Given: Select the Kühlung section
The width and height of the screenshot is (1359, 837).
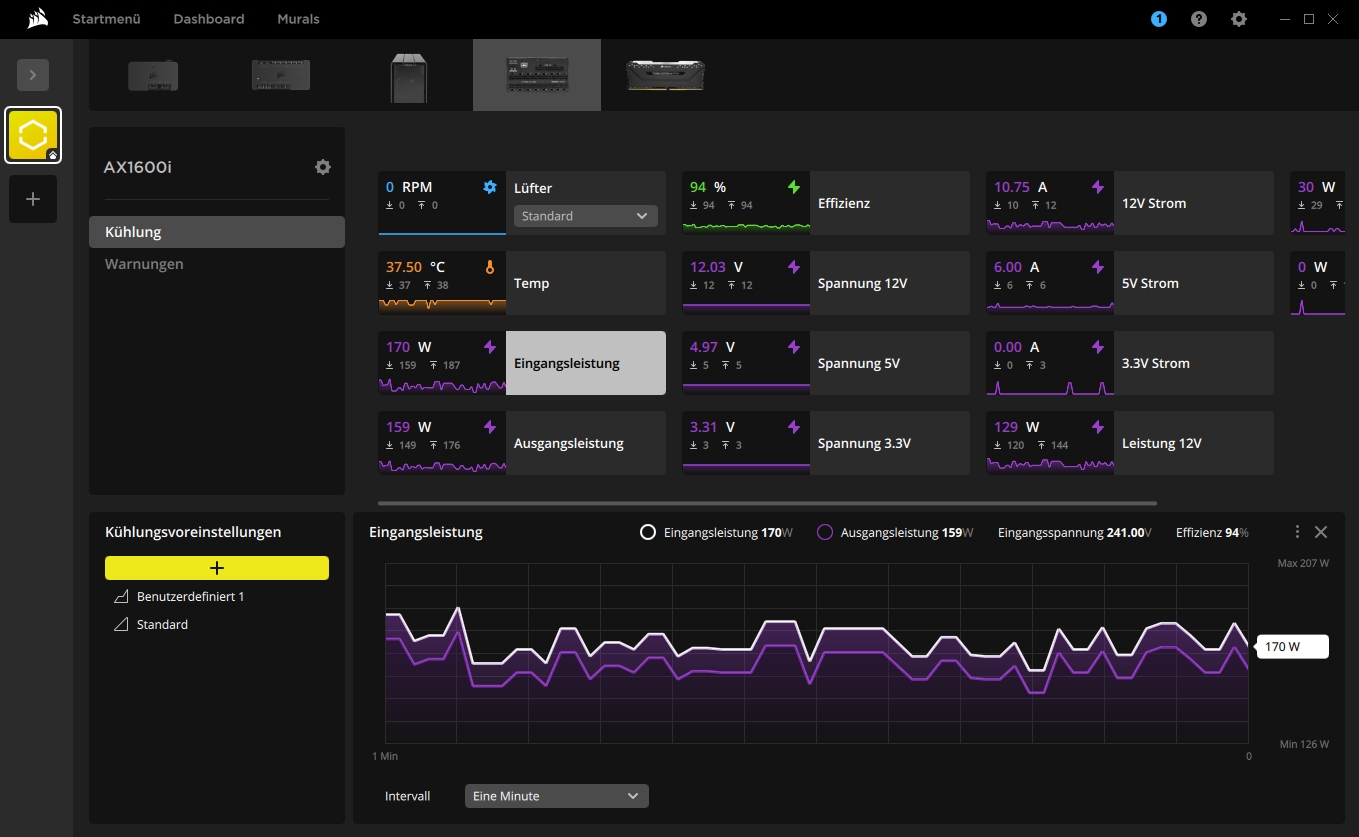Looking at the screenshot, I should tap(217, 232).
